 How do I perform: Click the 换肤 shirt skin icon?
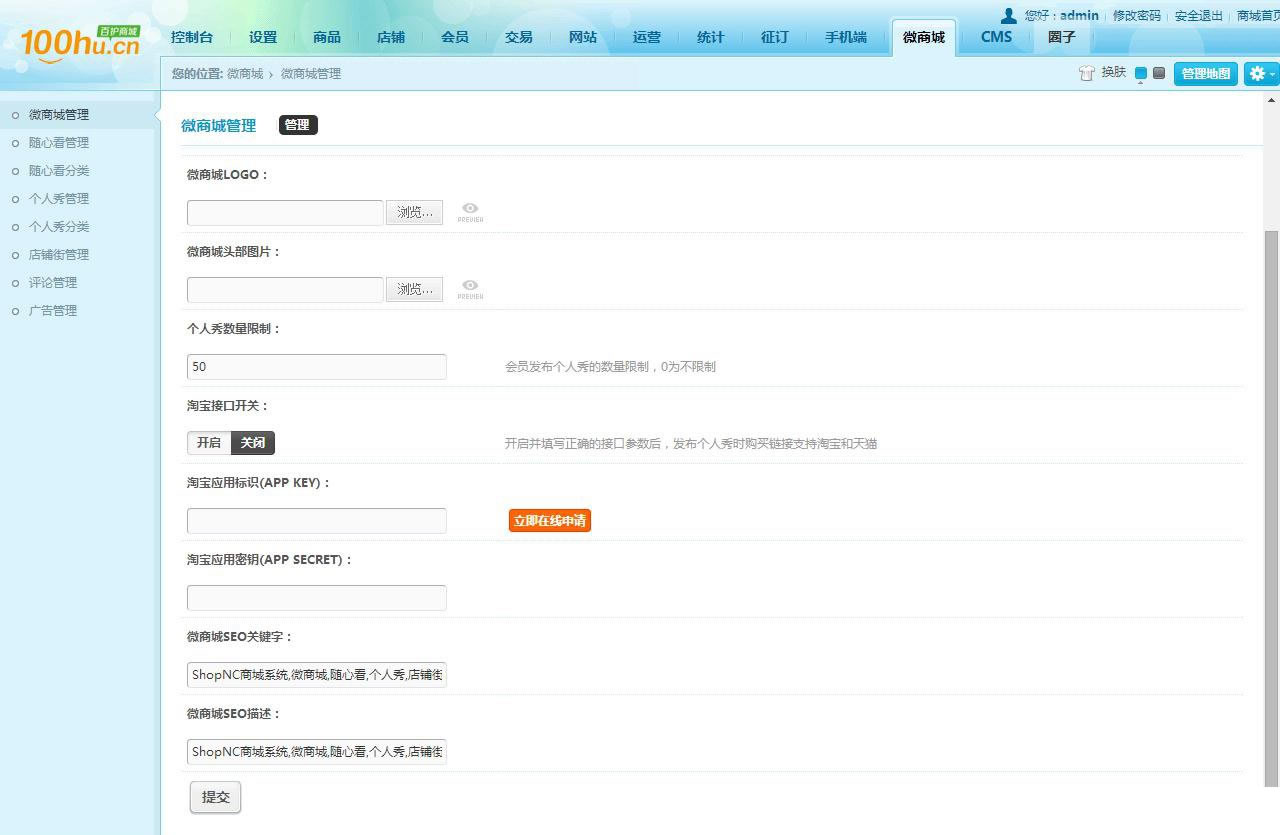[1086, 72]
